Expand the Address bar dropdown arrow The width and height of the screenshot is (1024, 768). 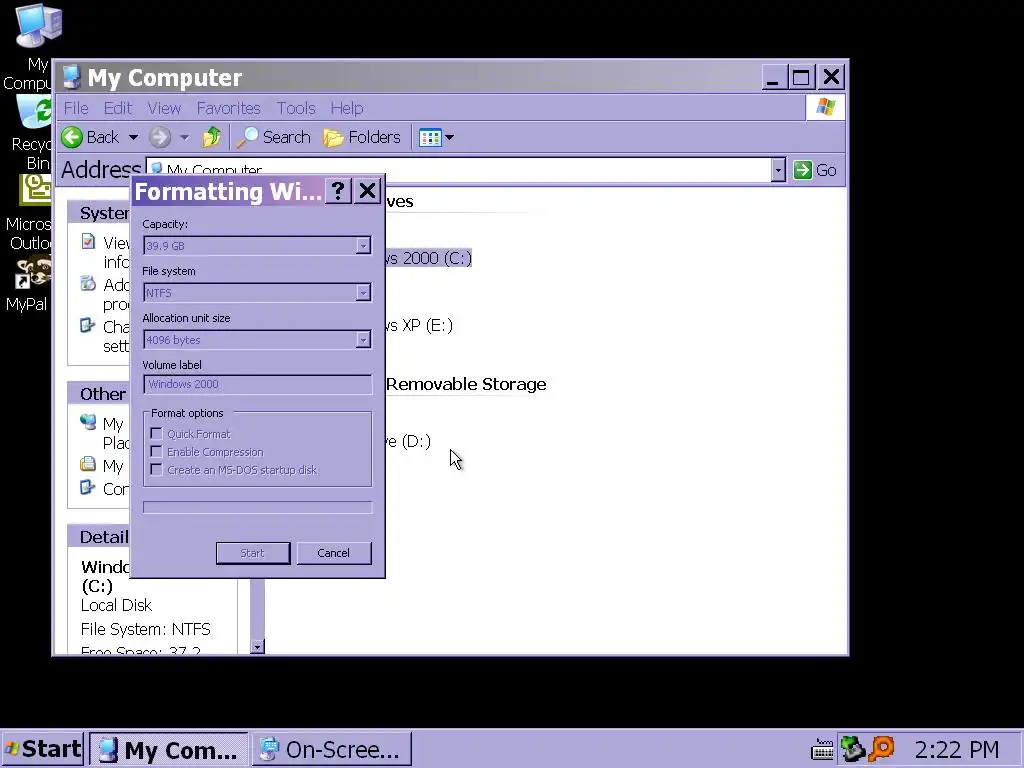tap(778, 170)
